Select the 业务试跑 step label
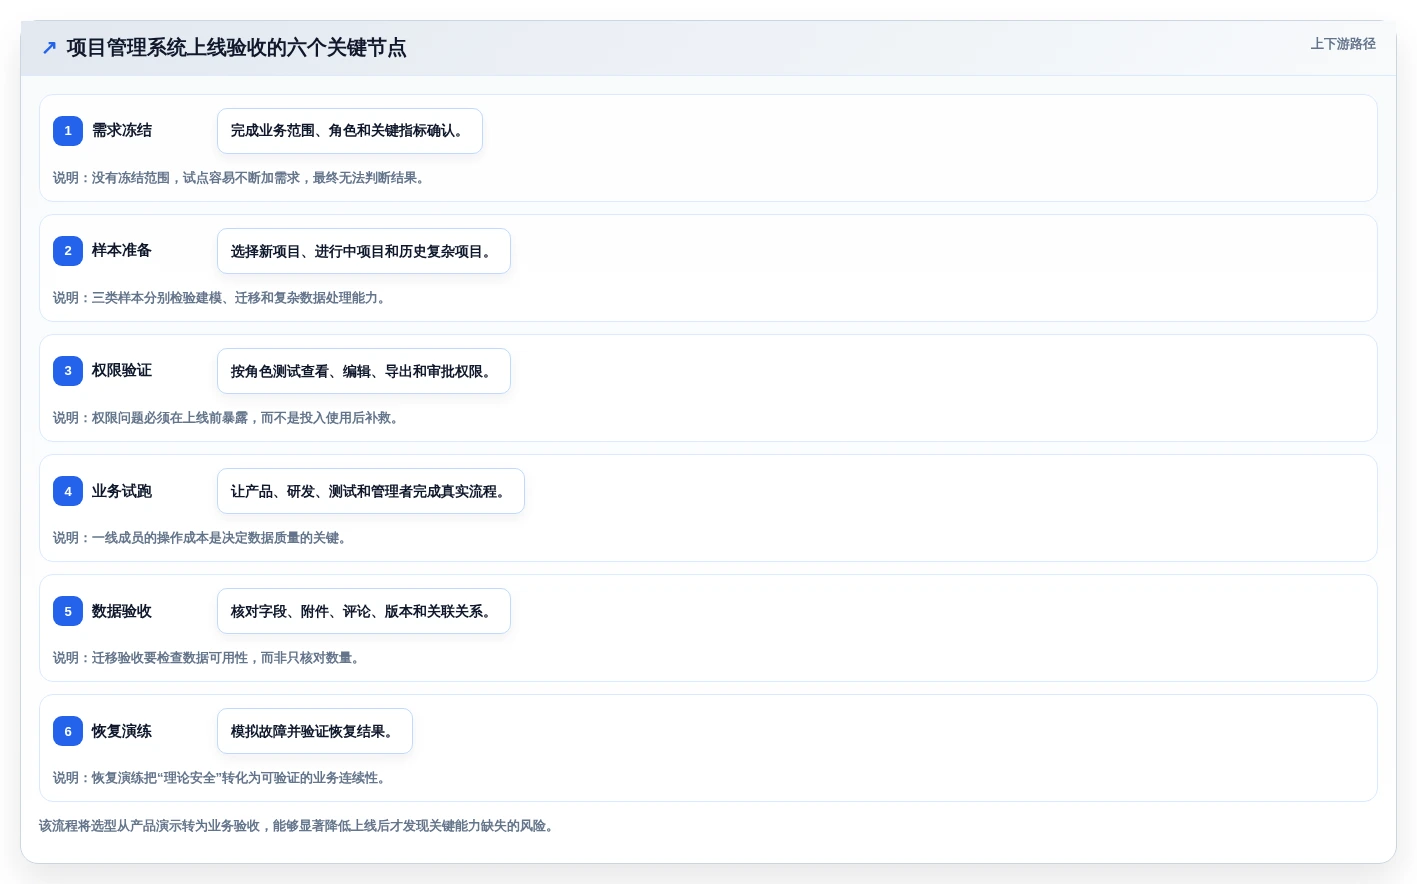1417x884 pixels. click(122, 491)
